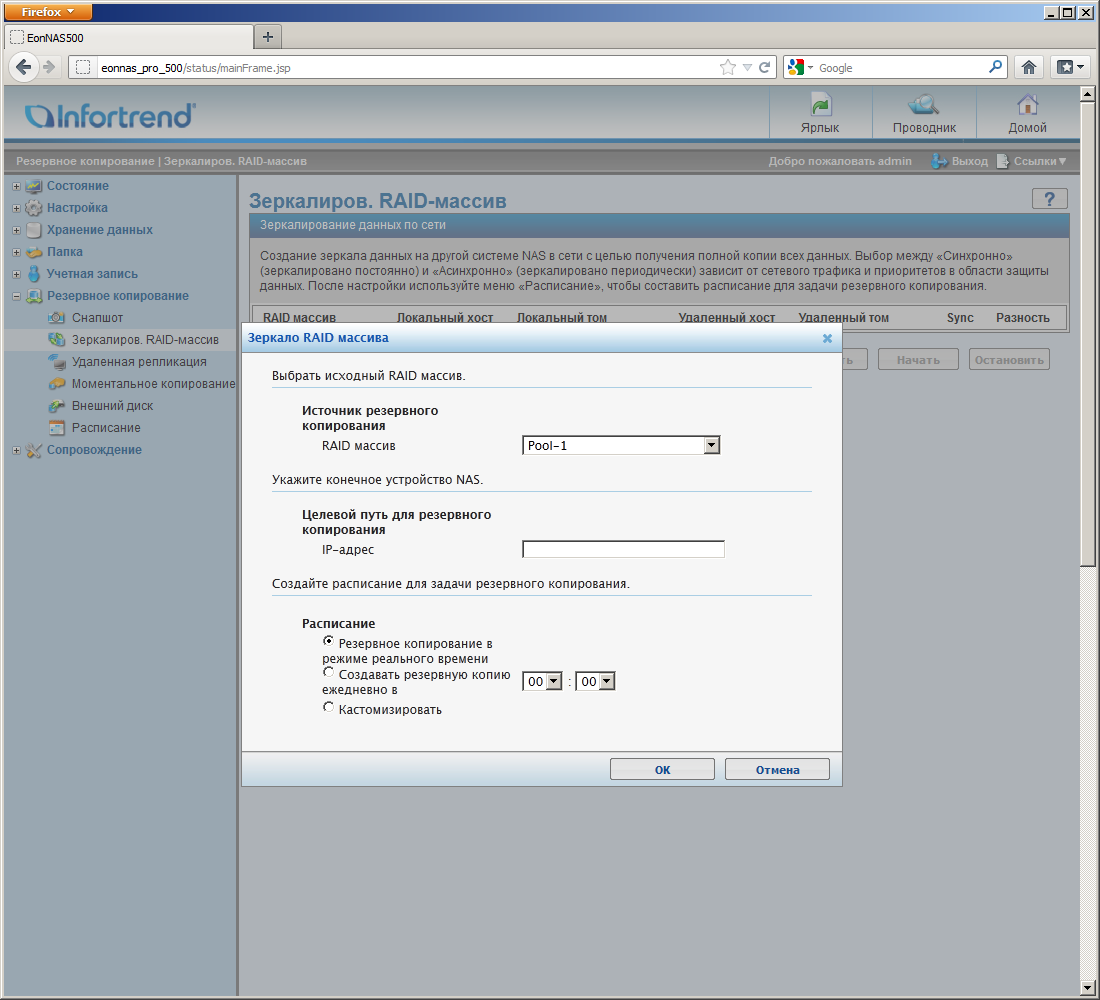
Task: Open the Проводник explorer icon
Action: click(x=924, y=105)
